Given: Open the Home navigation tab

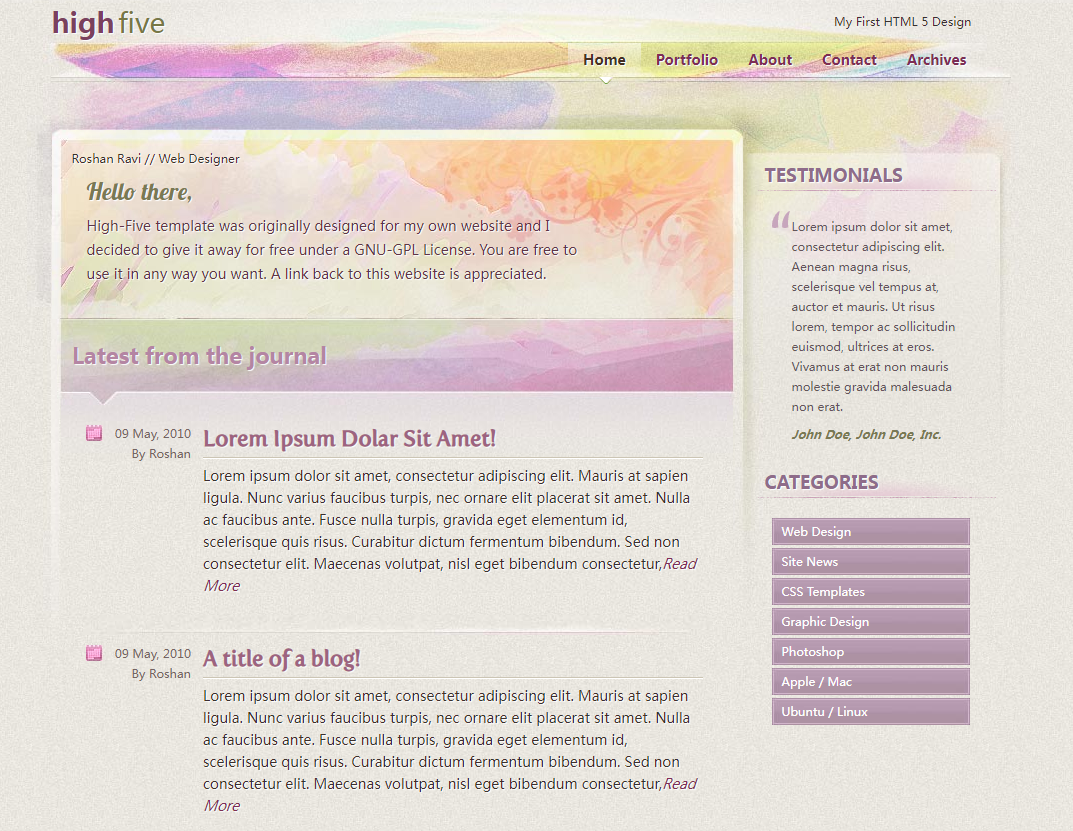Looking at the screenshot, I should (x=604, y=60).
